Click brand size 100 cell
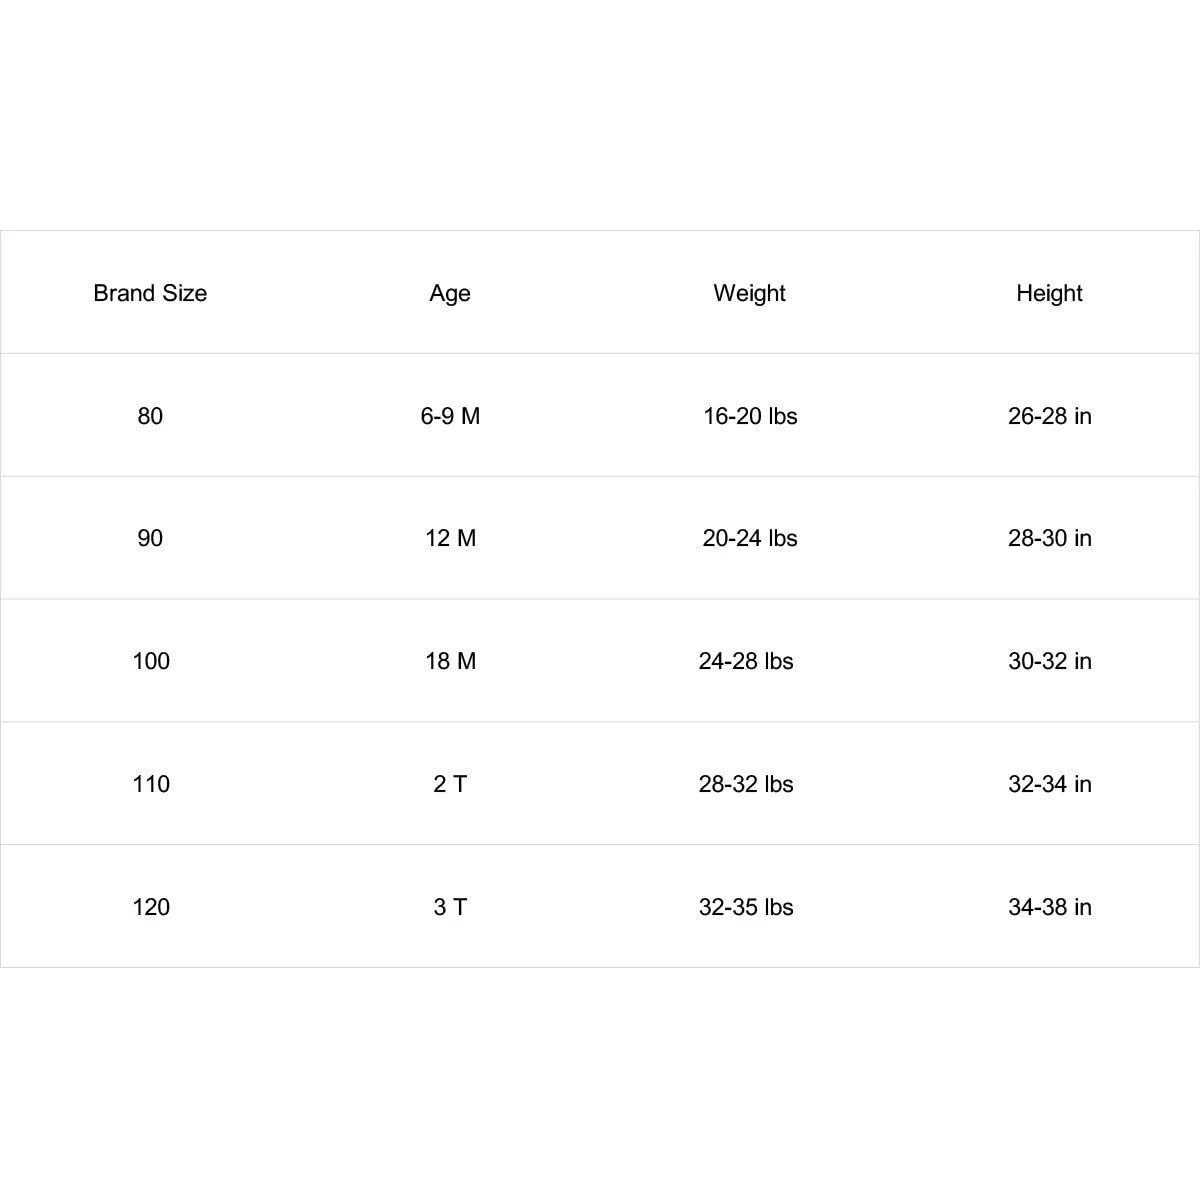Screen dimensions: 1200x1200 151,661
